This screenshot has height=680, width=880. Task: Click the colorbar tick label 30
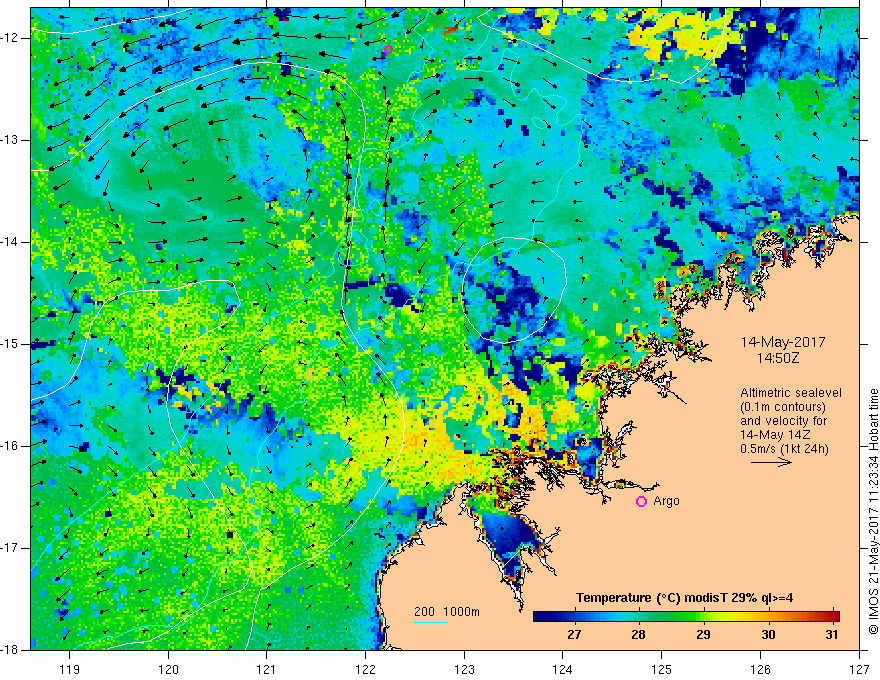(x=768, y=635)
